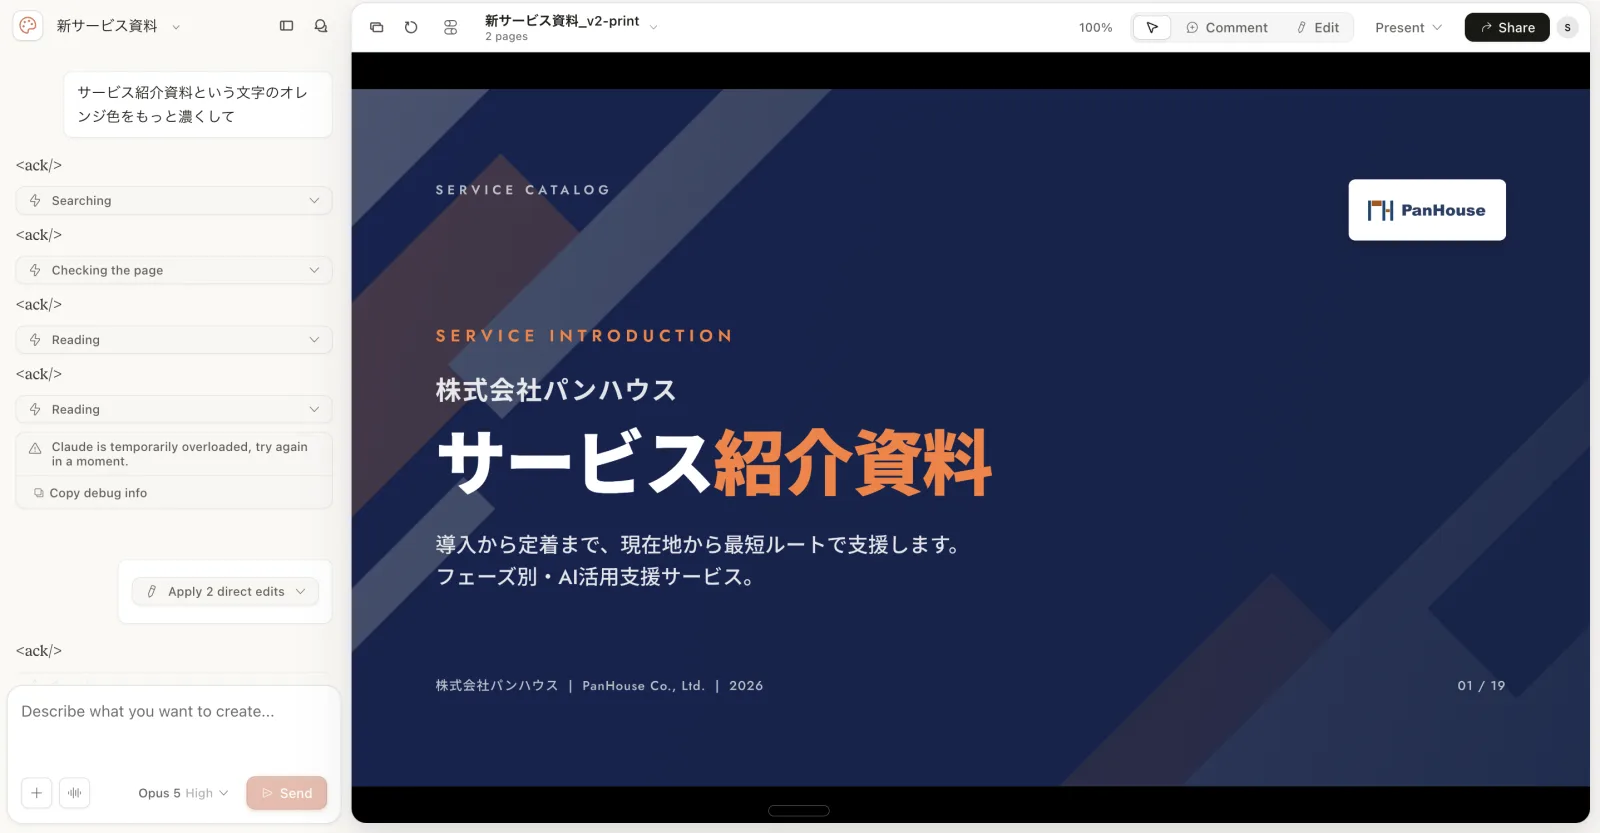The height and width of the screenshot is (833, 1600).
Task: Select the PanHouse Co., Ltd. footer text
Action: pyautogui.click(x=643, y=686)
